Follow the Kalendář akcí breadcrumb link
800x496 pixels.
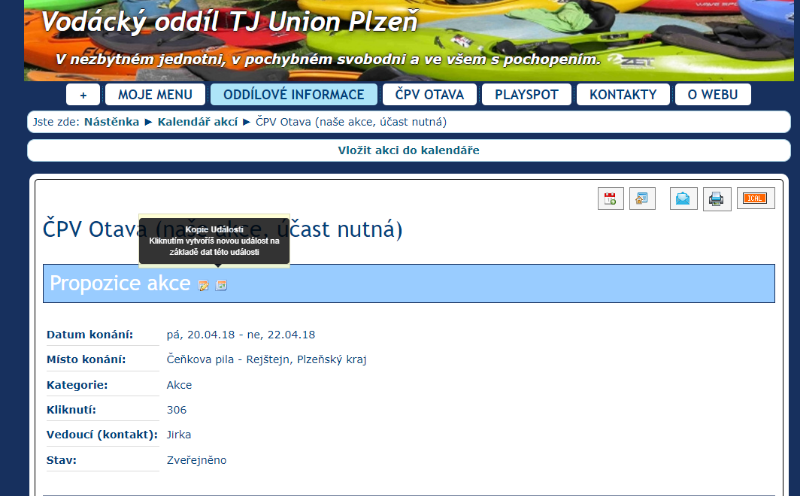pyautogui.click(x=198, y=122)
